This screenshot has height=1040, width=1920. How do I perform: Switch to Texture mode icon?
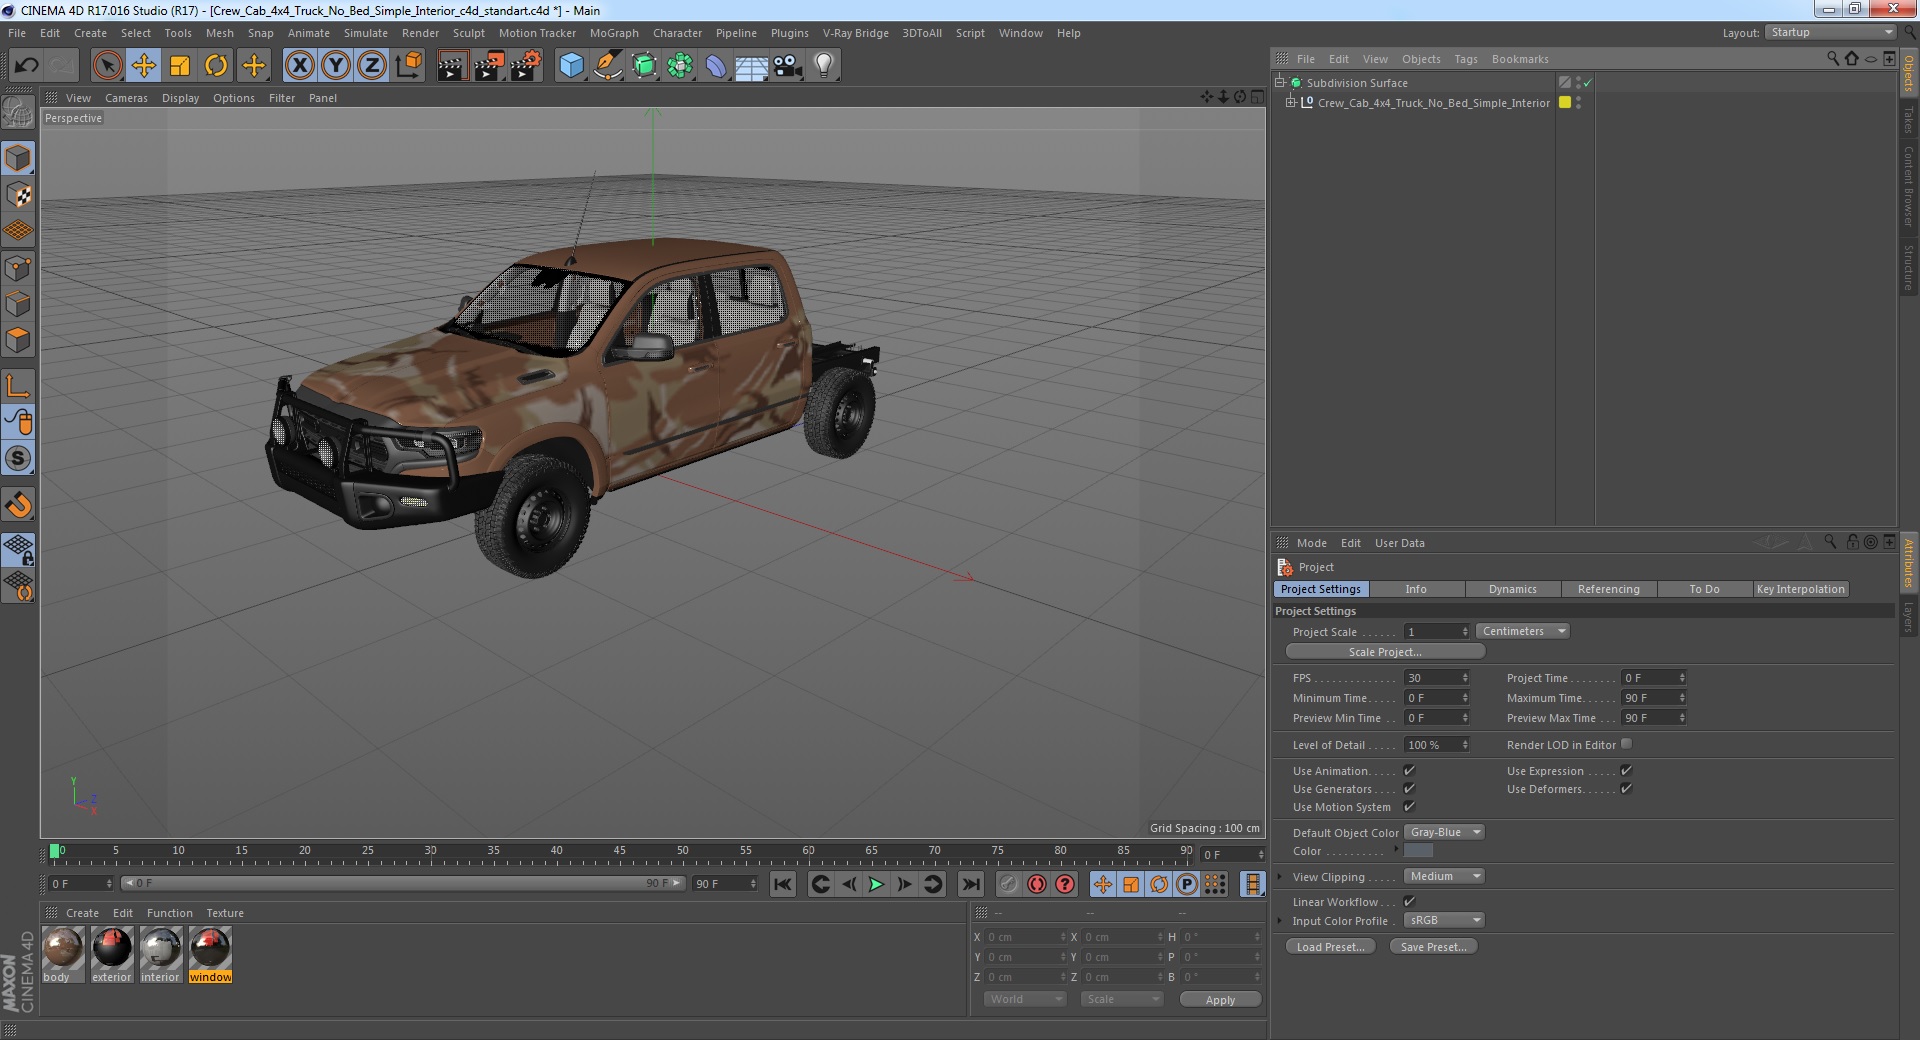(18, 195)
